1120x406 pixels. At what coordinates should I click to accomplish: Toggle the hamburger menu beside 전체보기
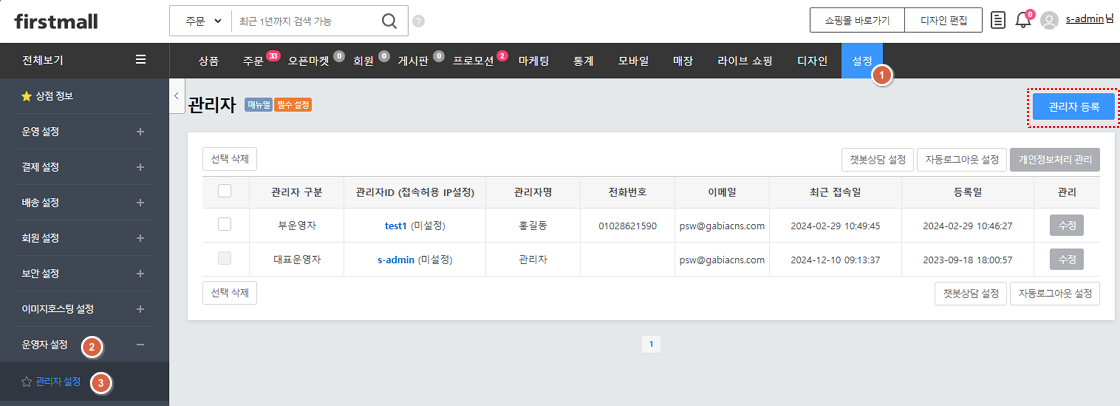coord(141,60)
